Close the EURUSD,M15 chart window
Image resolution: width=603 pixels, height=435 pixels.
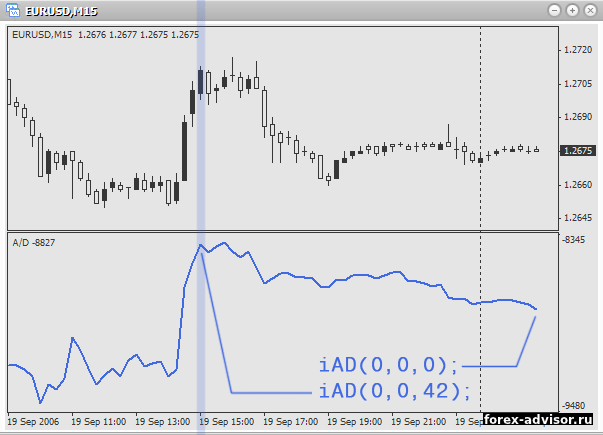590,10
